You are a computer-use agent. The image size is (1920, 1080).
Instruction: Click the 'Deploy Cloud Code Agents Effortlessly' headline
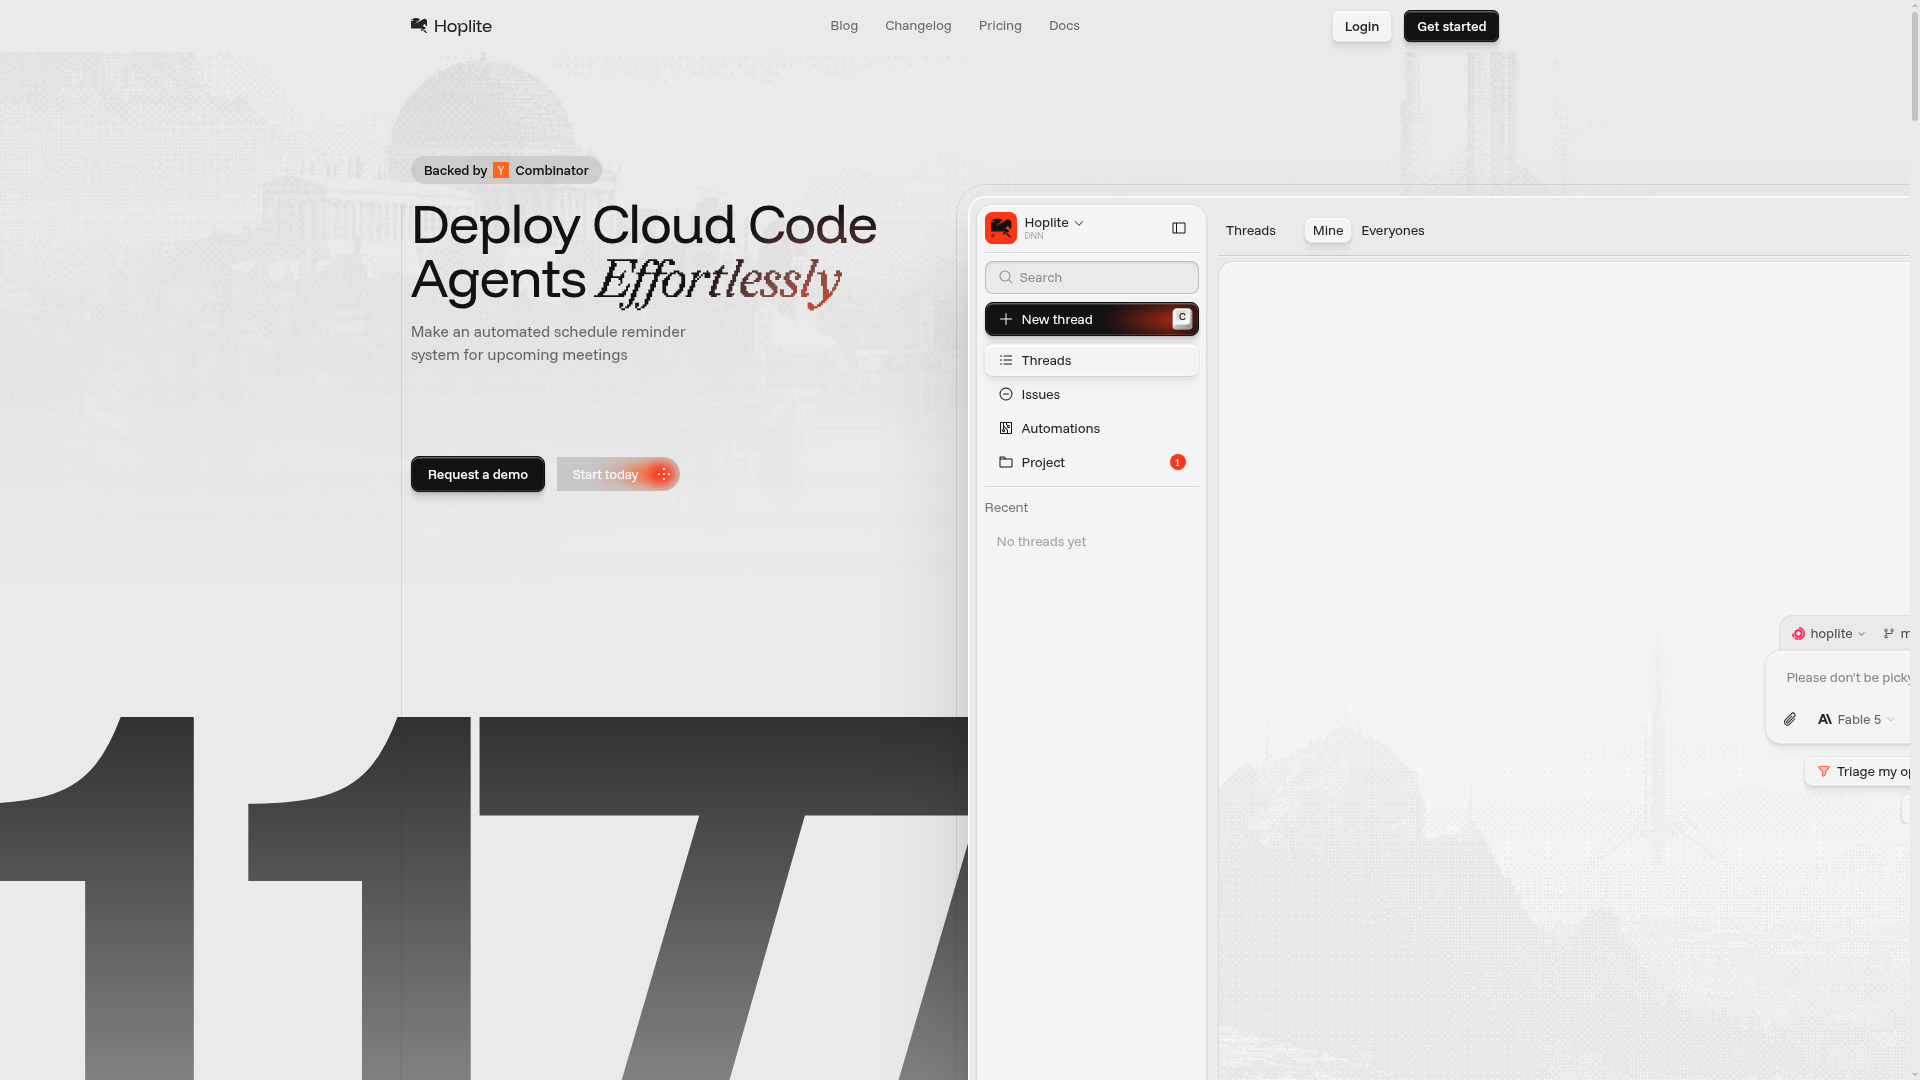(x=644, y=254)
